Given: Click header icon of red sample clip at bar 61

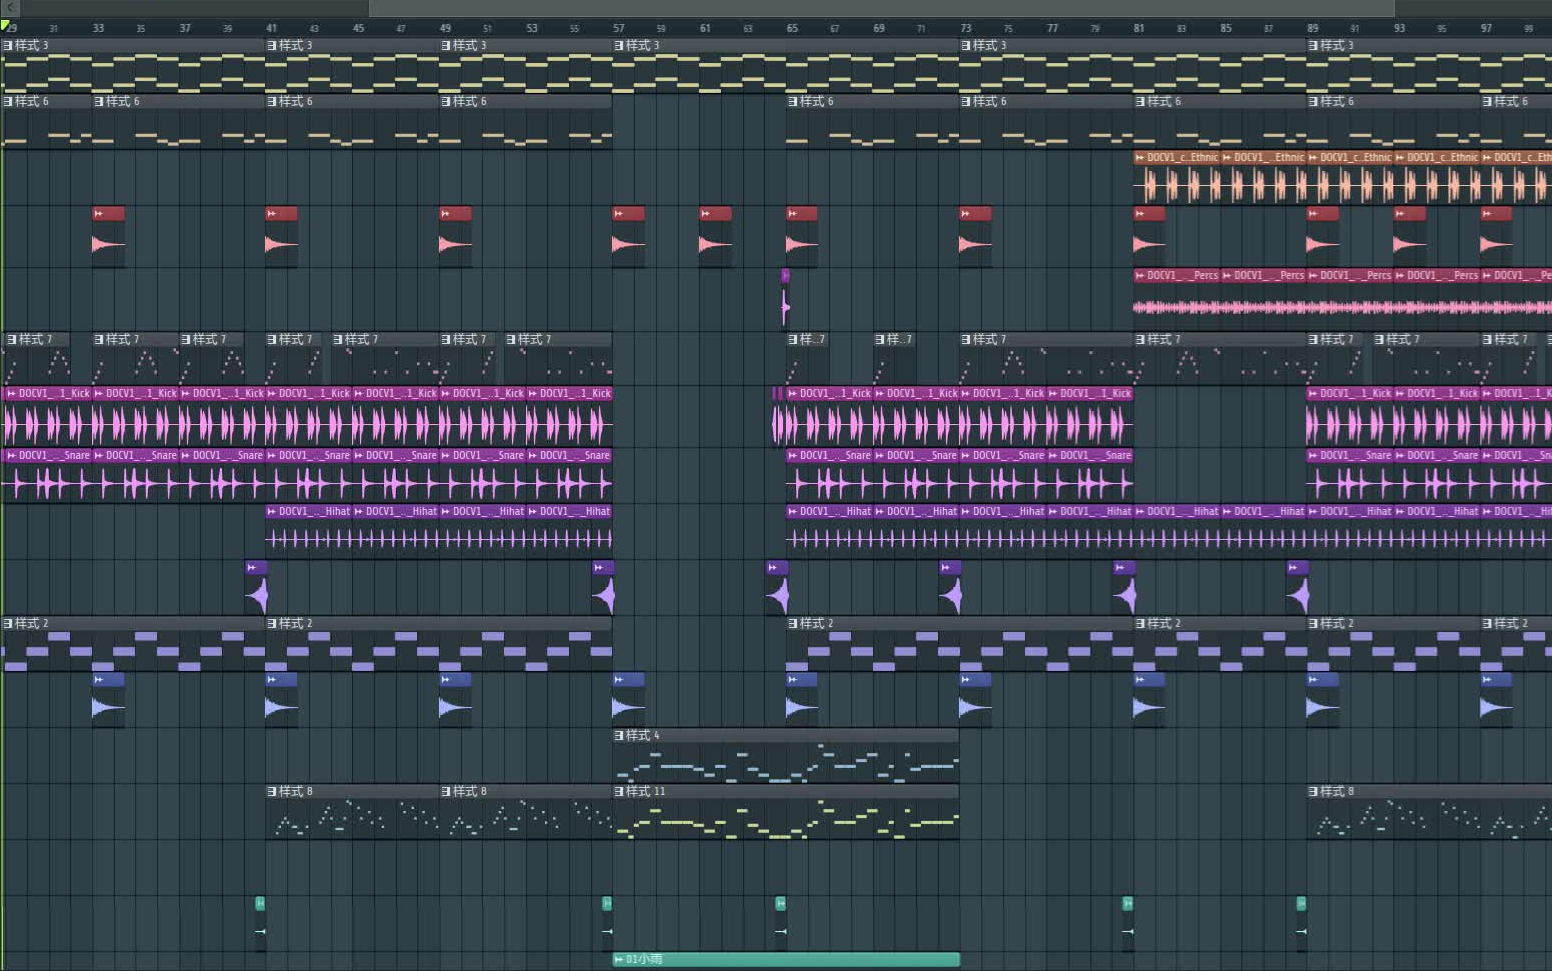Looking at the screenshot, I should 706,213.
